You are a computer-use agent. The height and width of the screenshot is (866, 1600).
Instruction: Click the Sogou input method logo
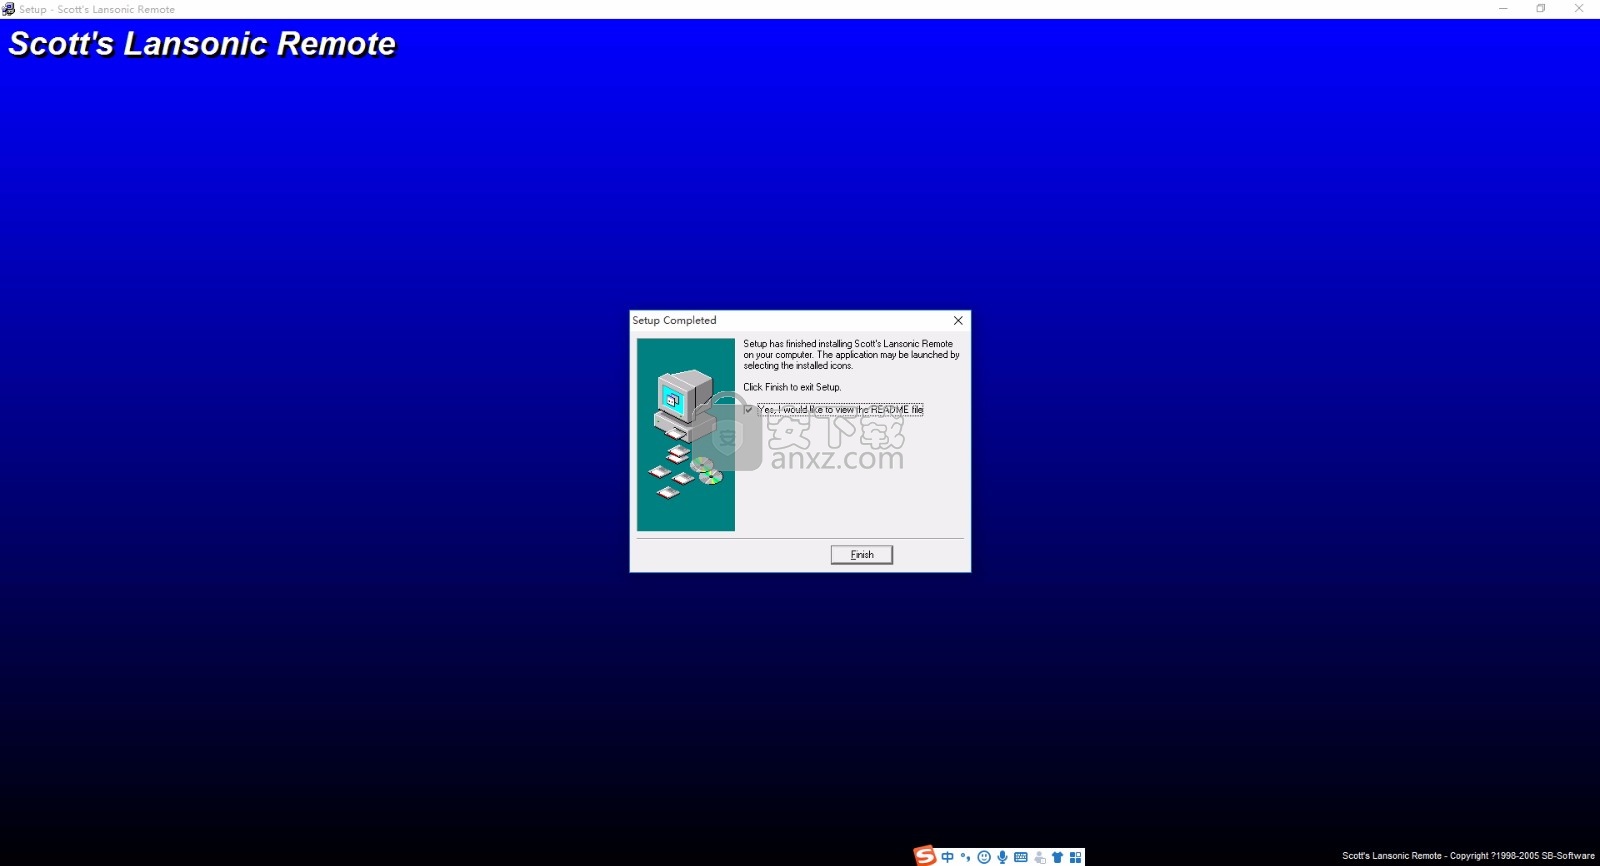click(925, 856)
